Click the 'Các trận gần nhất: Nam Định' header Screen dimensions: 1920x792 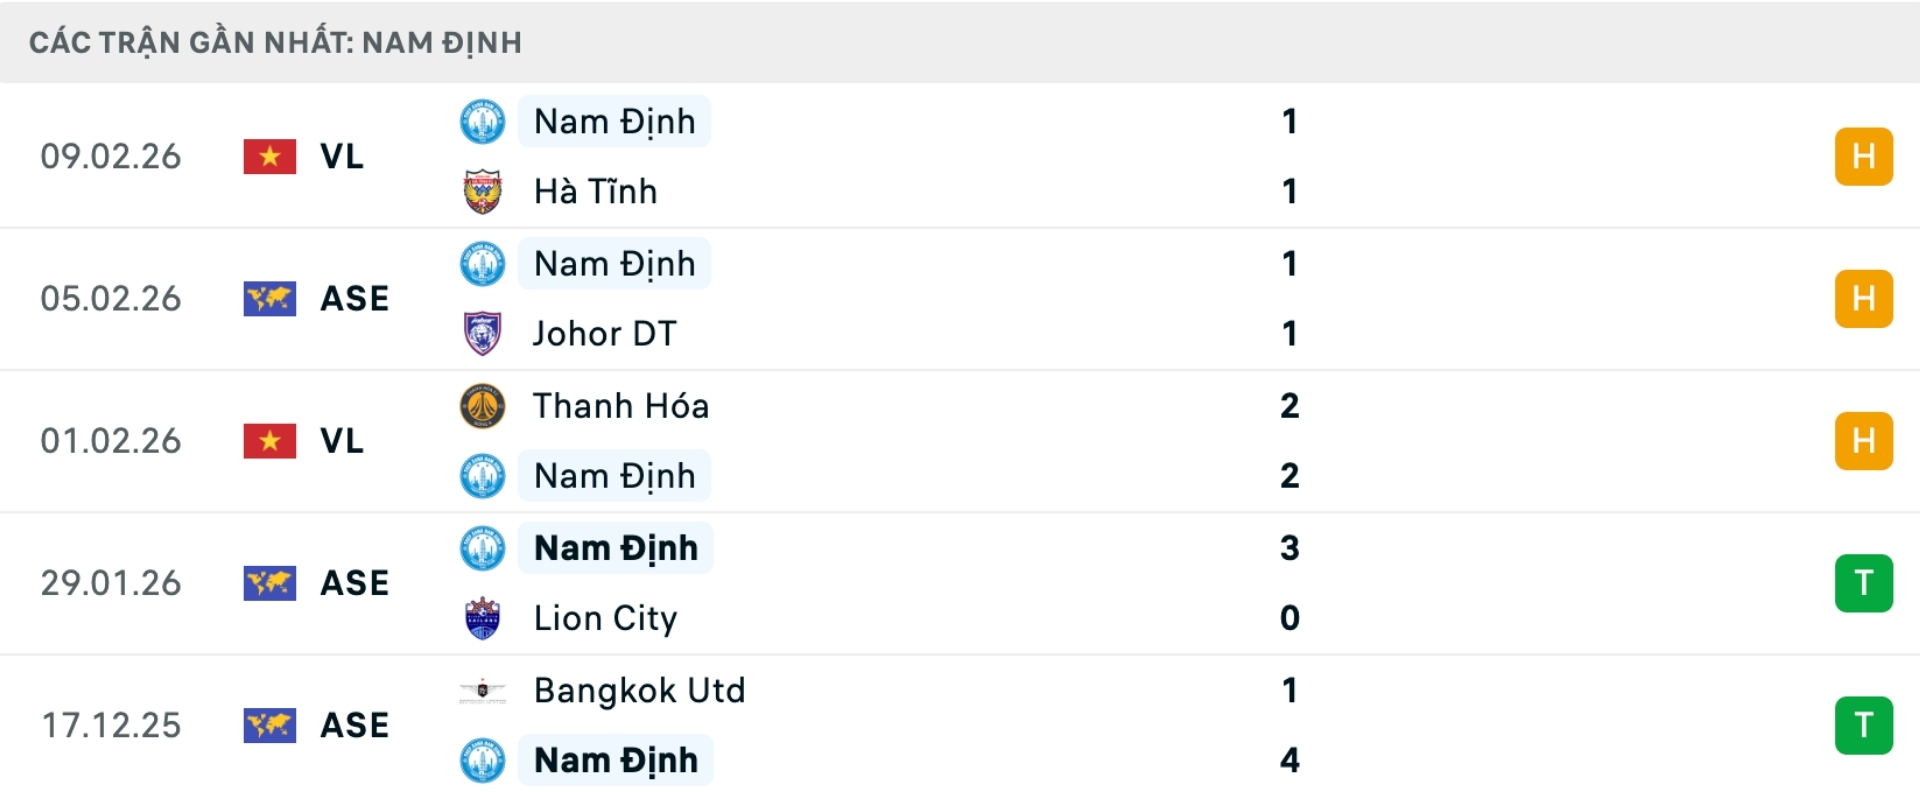275,42
